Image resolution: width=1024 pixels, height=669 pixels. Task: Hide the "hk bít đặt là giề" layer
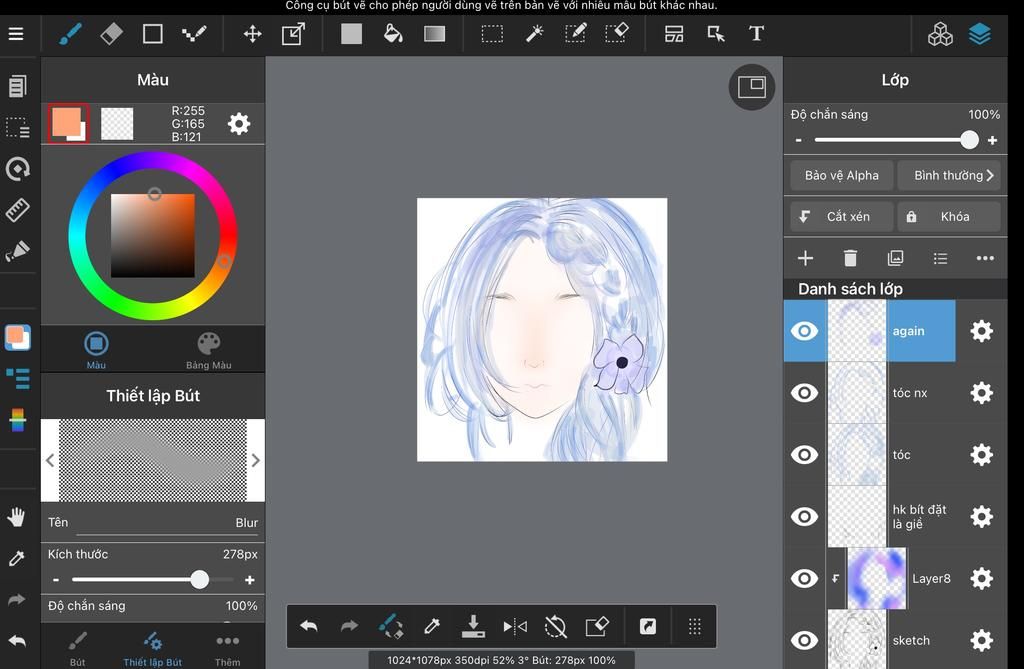pos(805,517)
